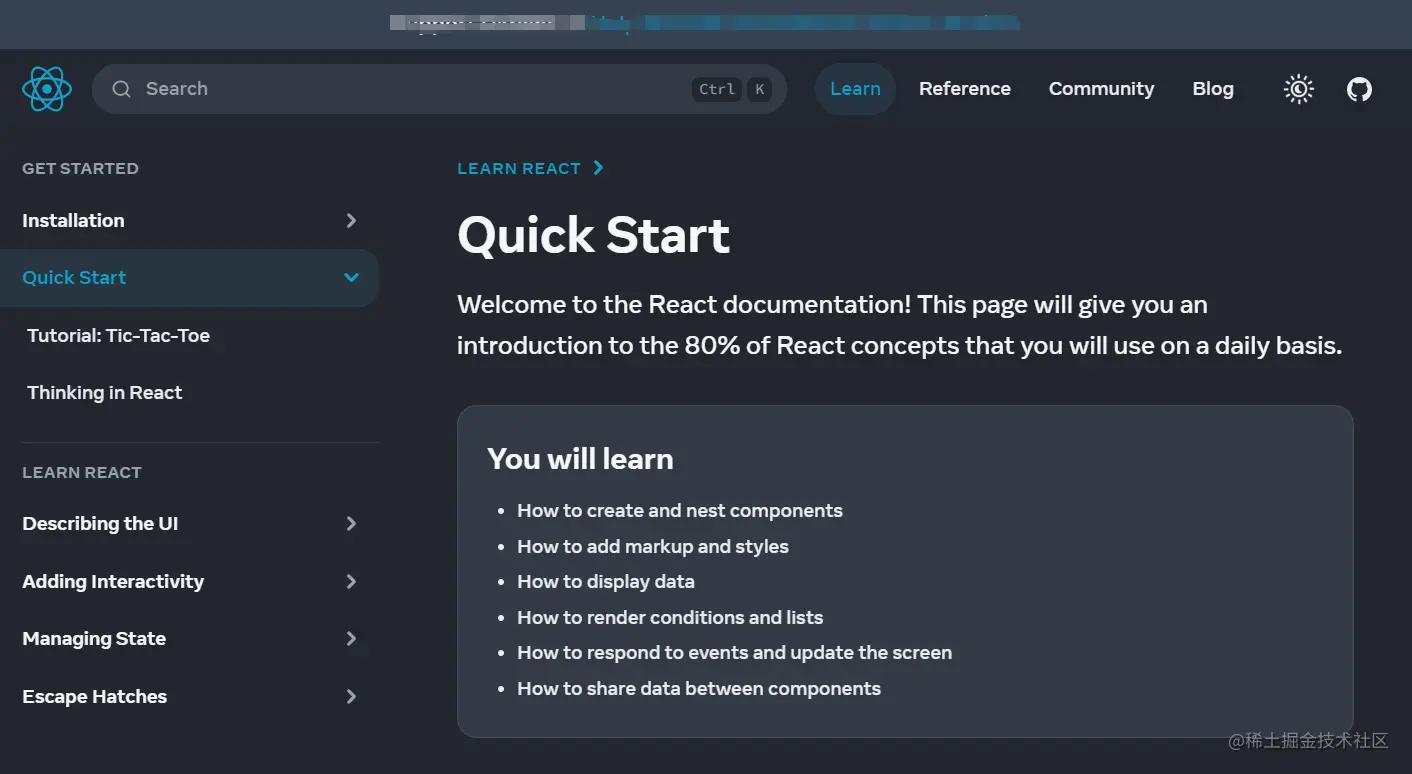Expand the Describing the UI chevron
This screenshot has height=774, width=1412.
point(351,523)
